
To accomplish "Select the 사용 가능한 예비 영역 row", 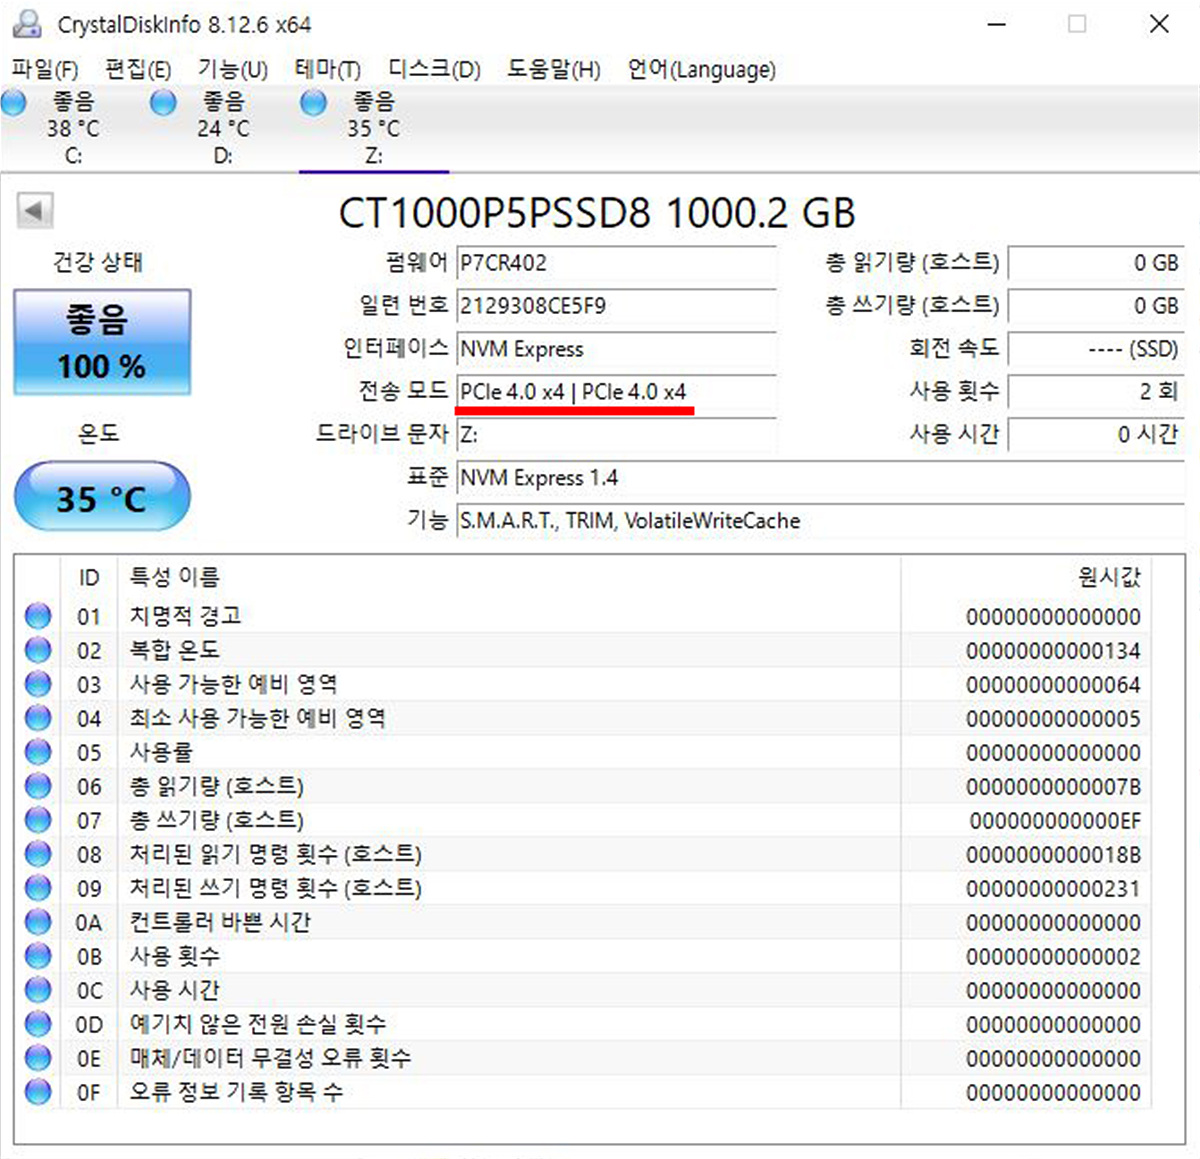I will tap(583, 684).
